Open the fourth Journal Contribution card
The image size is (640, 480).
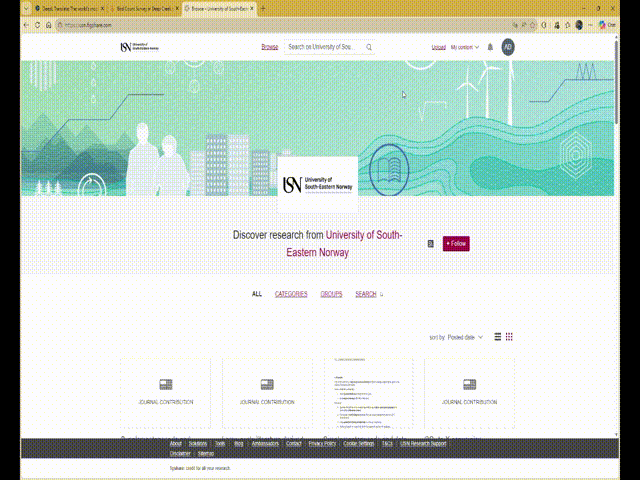click(469, 393)
